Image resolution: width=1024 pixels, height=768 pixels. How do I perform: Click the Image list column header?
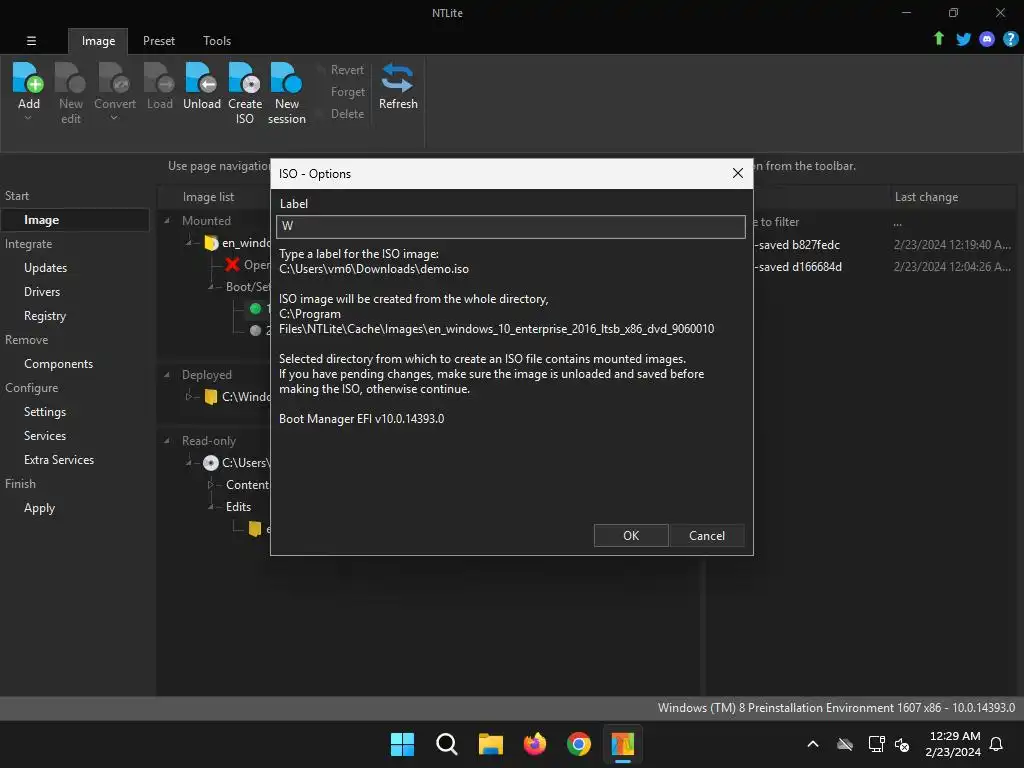(x=208, y=197)
